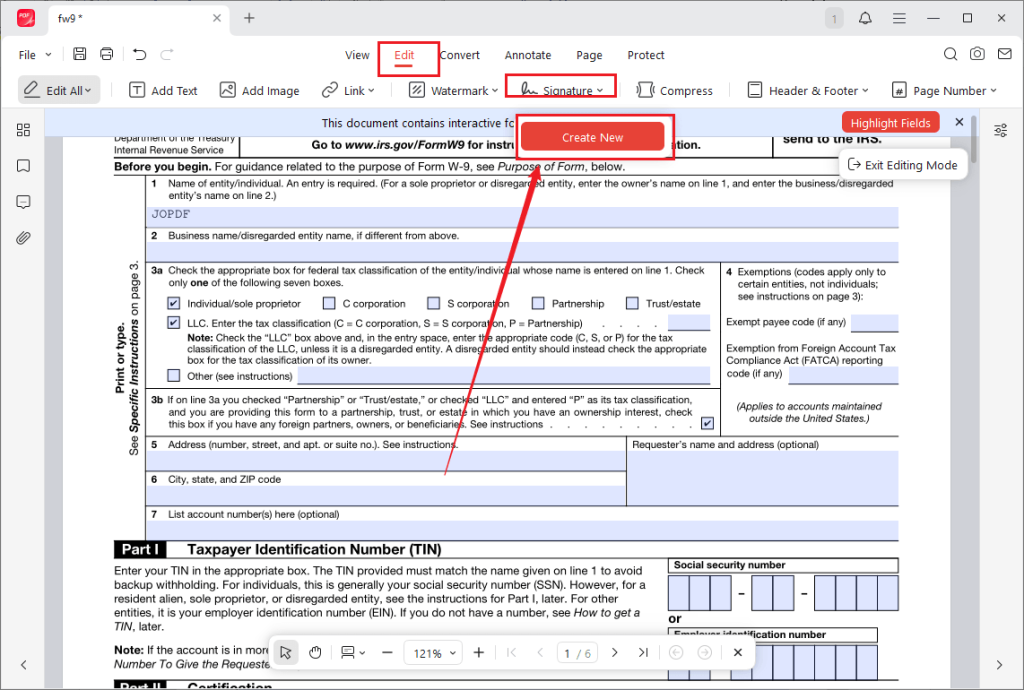Image resolution: width=1024 pixels, height=690 pixels.
Task: Toggle the Individual/sole proprietor checkbox
Action: (173, 303)
